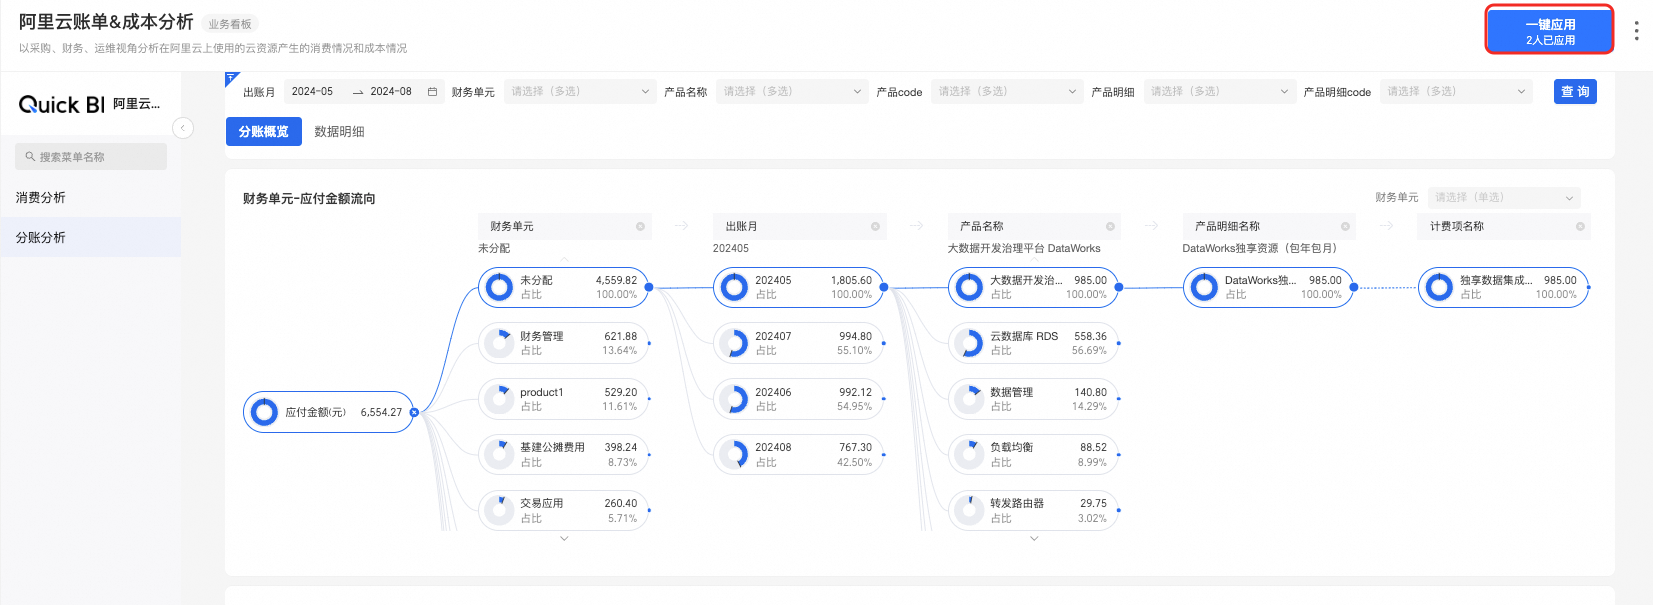This screenshot has width=1653, height=605.
Task: Click the donut icon of DataWorks独享资源 node
Action: (1204, 288)
